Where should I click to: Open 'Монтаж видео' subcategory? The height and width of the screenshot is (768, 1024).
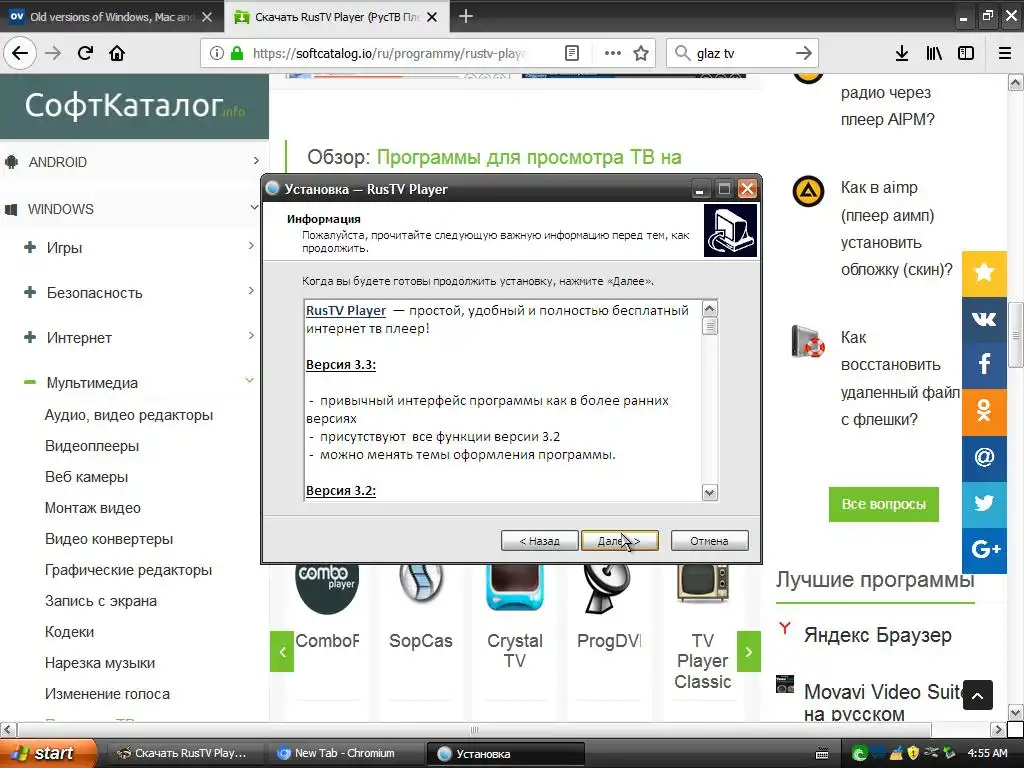[93, 508]
